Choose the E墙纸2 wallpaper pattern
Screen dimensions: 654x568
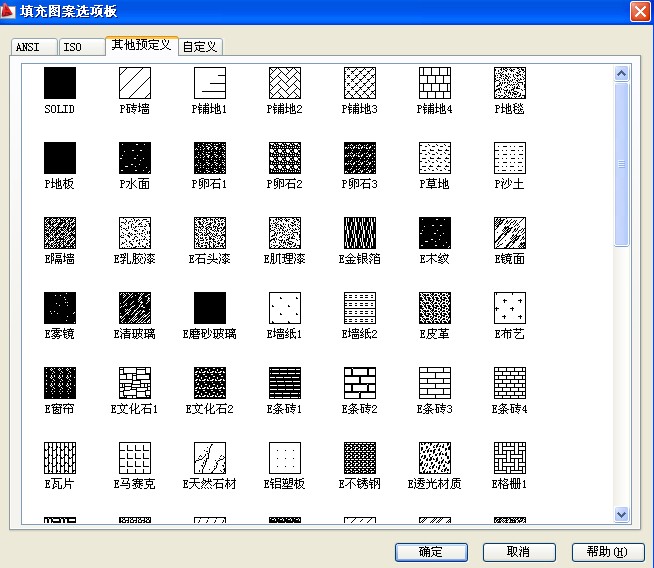360,308
